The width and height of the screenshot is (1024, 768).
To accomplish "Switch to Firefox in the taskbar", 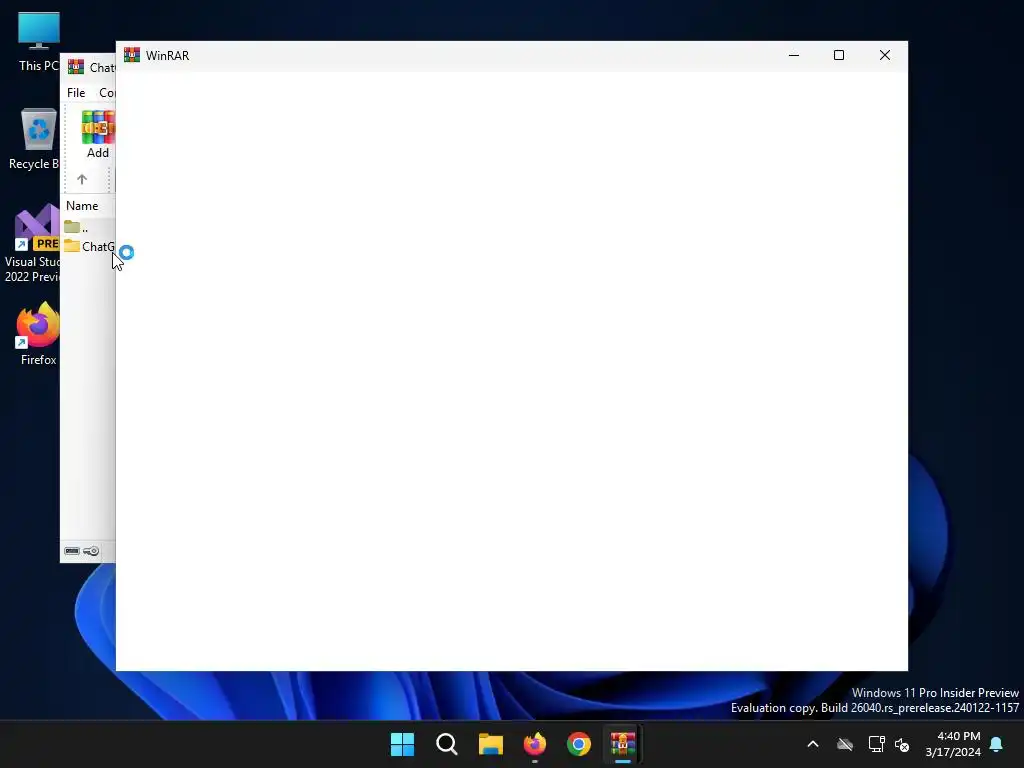I will 535,744.
